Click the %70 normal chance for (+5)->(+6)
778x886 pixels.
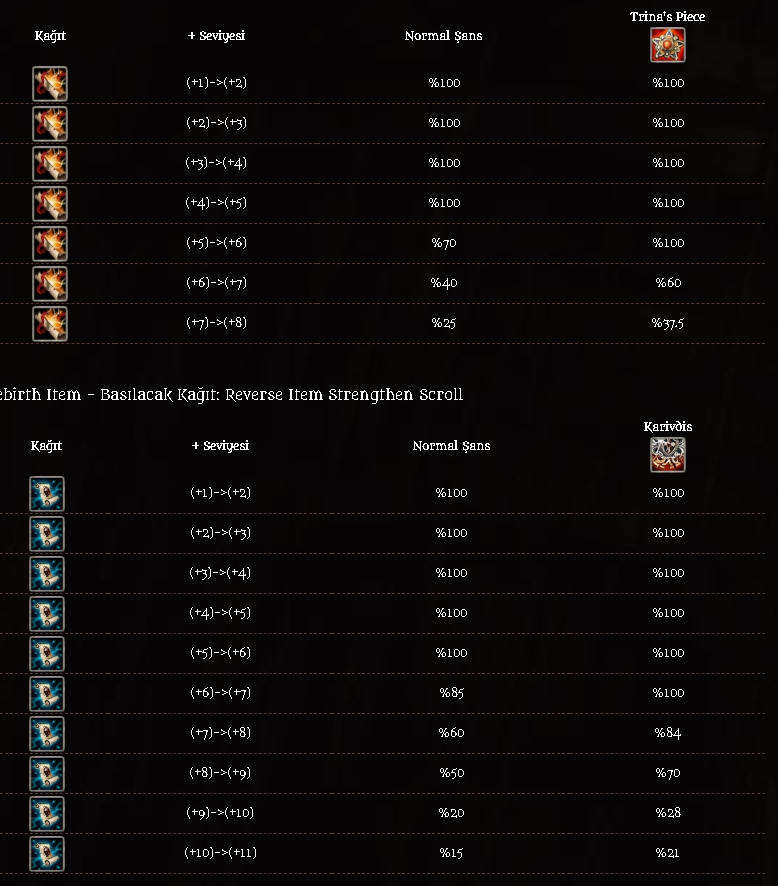pyautogui.click(x=444, y=243)
